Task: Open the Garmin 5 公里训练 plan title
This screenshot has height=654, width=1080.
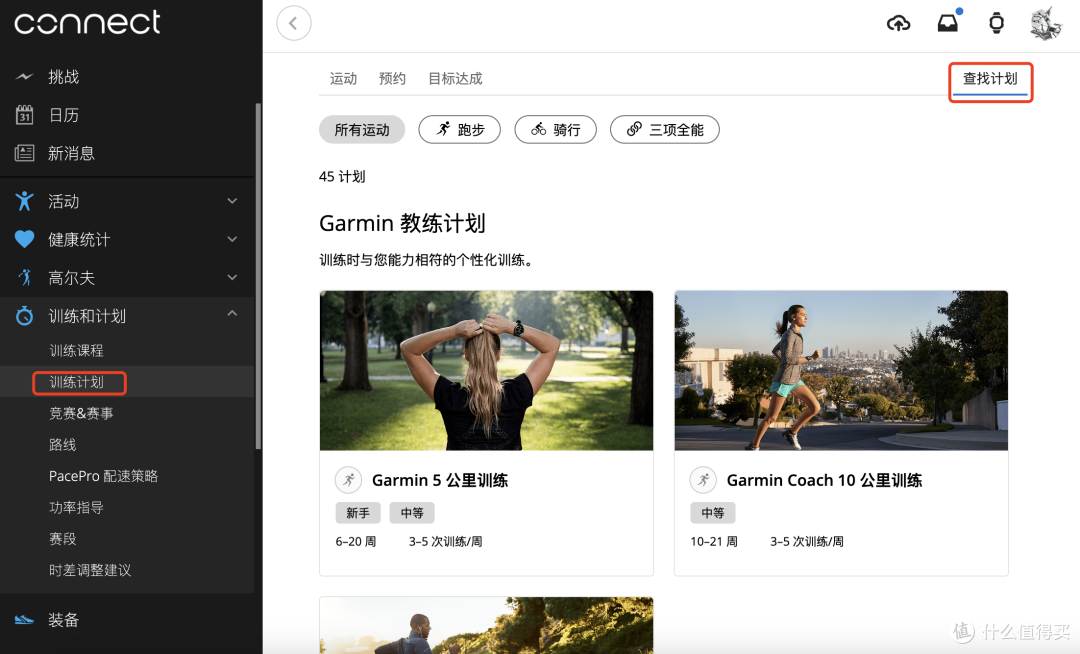Action: tap(440, 480)
